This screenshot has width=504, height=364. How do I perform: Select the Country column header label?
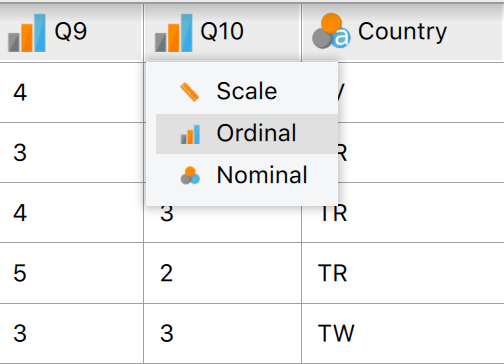pyautogui.click(x=402, y=32)
